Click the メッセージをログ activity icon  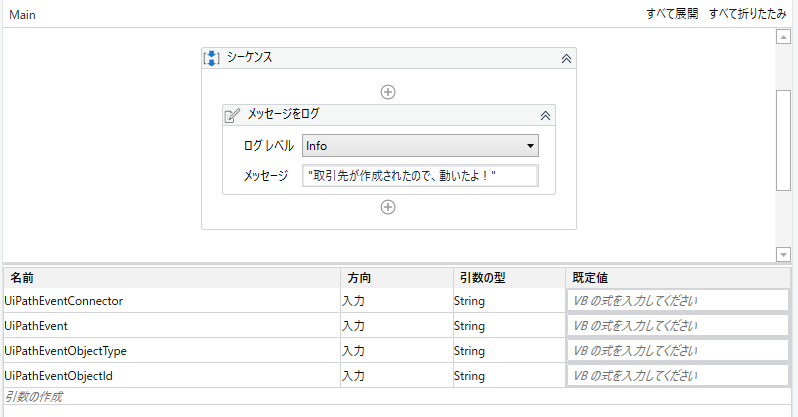(232, 115)
